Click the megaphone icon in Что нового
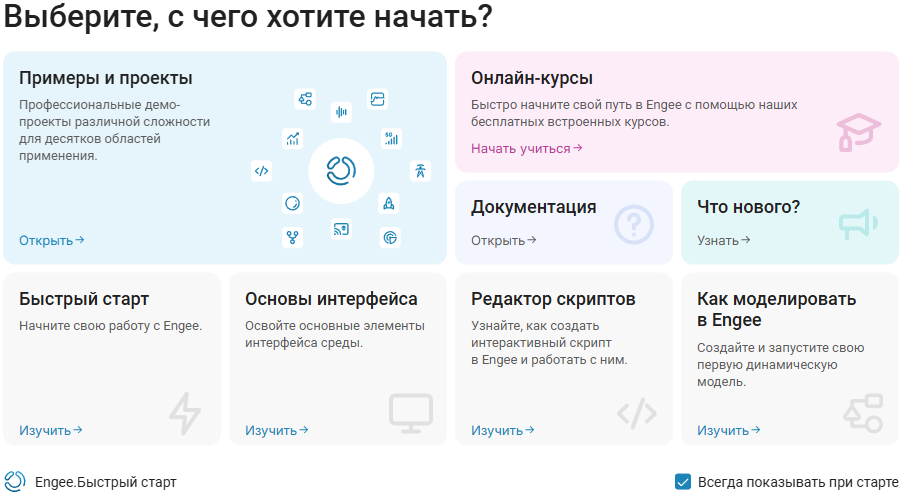902x495 pixels. pos(858,224)
